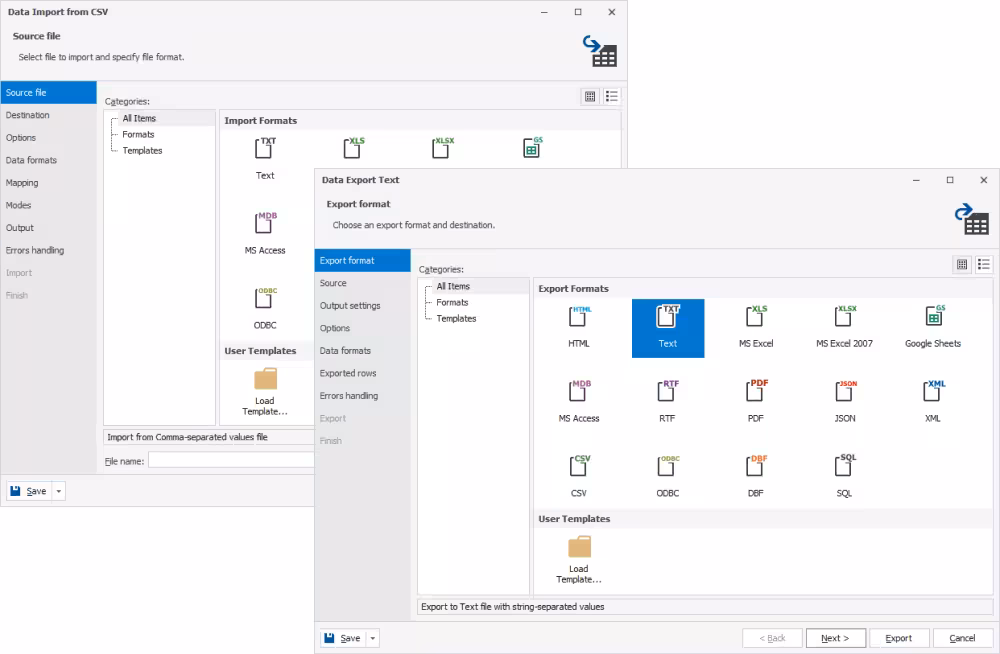Viewport: 1000px width, 654px height.
Task: Choose MS Excel export format
Action: click(x=756, y=327)
